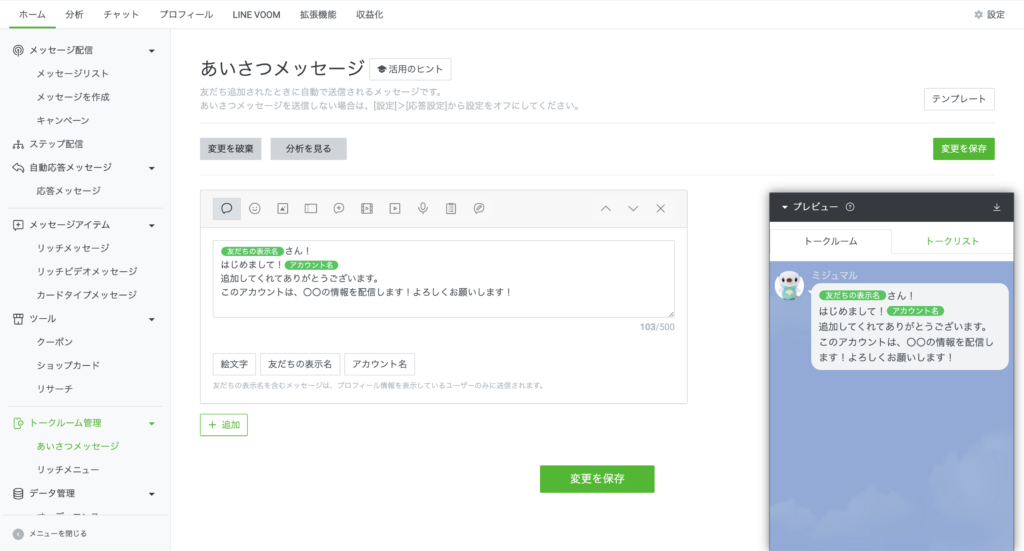
Task: Collapse the トークルーム管理 sidebar section
Action: pyautogui.click(x=151, y=423)
